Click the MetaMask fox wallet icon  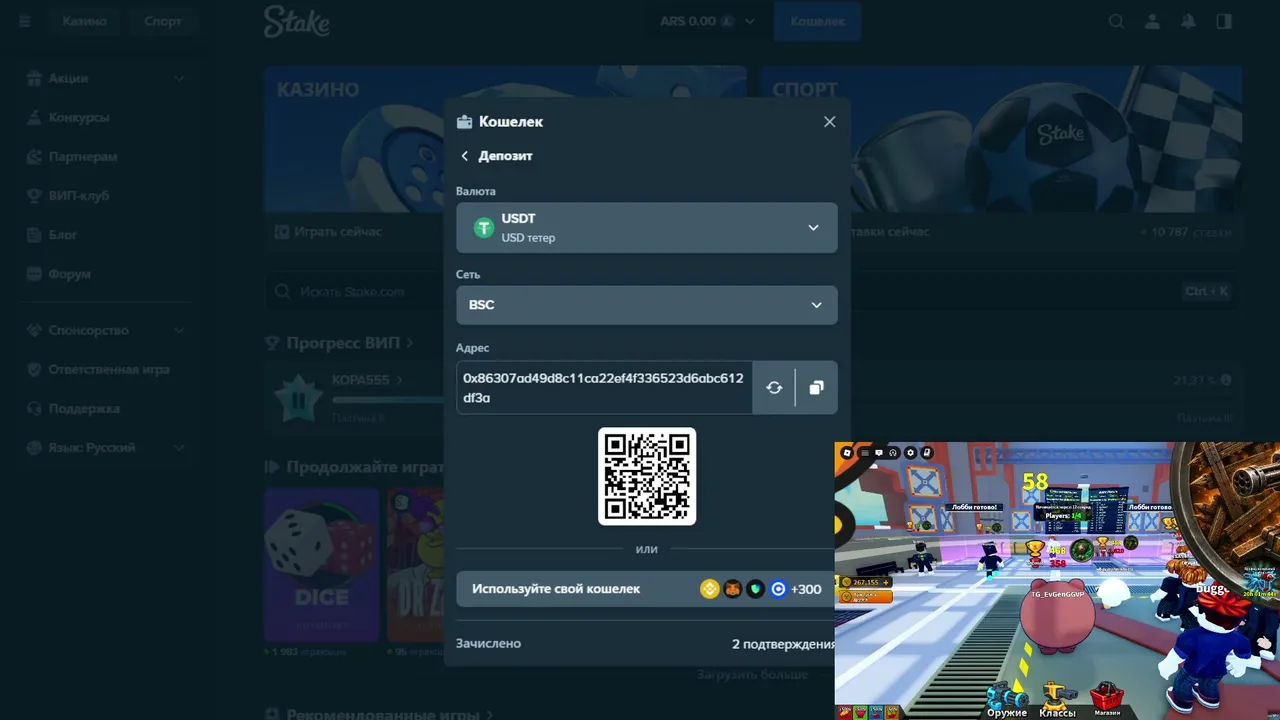pos(733,589)
